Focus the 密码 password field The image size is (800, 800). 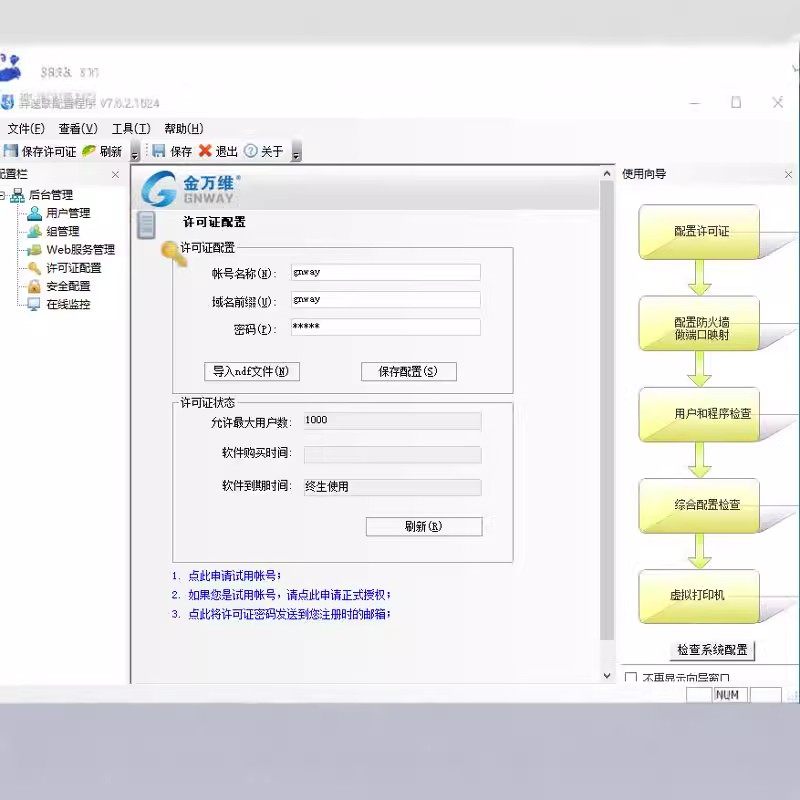pos(386,327)
